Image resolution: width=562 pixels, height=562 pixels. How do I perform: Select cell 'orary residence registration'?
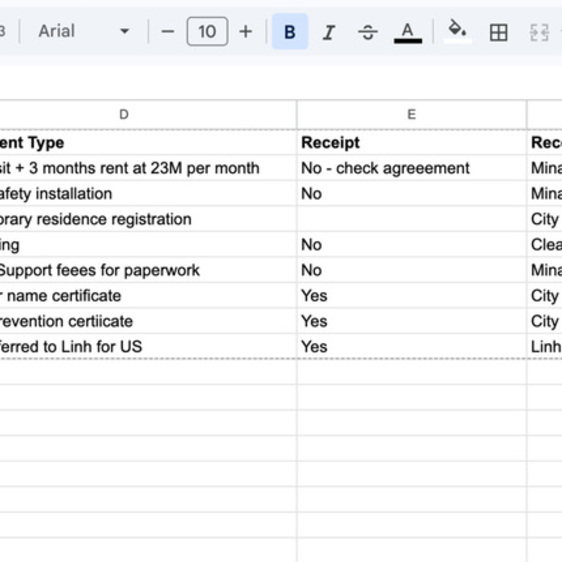[x=148, y=219]
